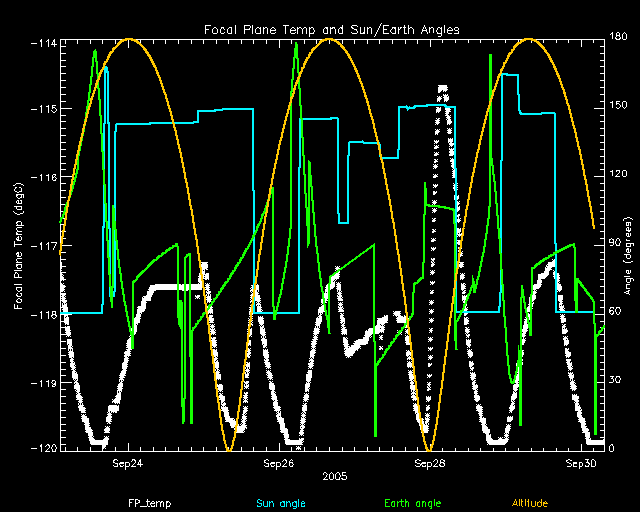Viewport: 640px width, 512px height.
Task: Click the Sep28 date tick label
Action: [x=429, y=464]
